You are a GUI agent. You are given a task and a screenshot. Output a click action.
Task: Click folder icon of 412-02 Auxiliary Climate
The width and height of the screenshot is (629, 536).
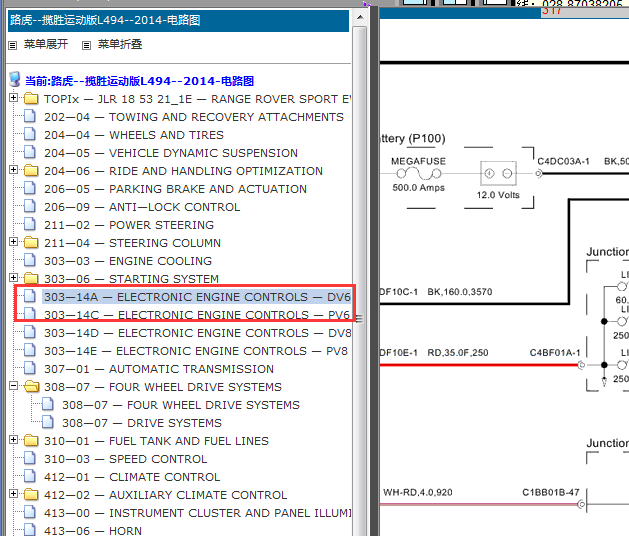[x=31, y=494]
